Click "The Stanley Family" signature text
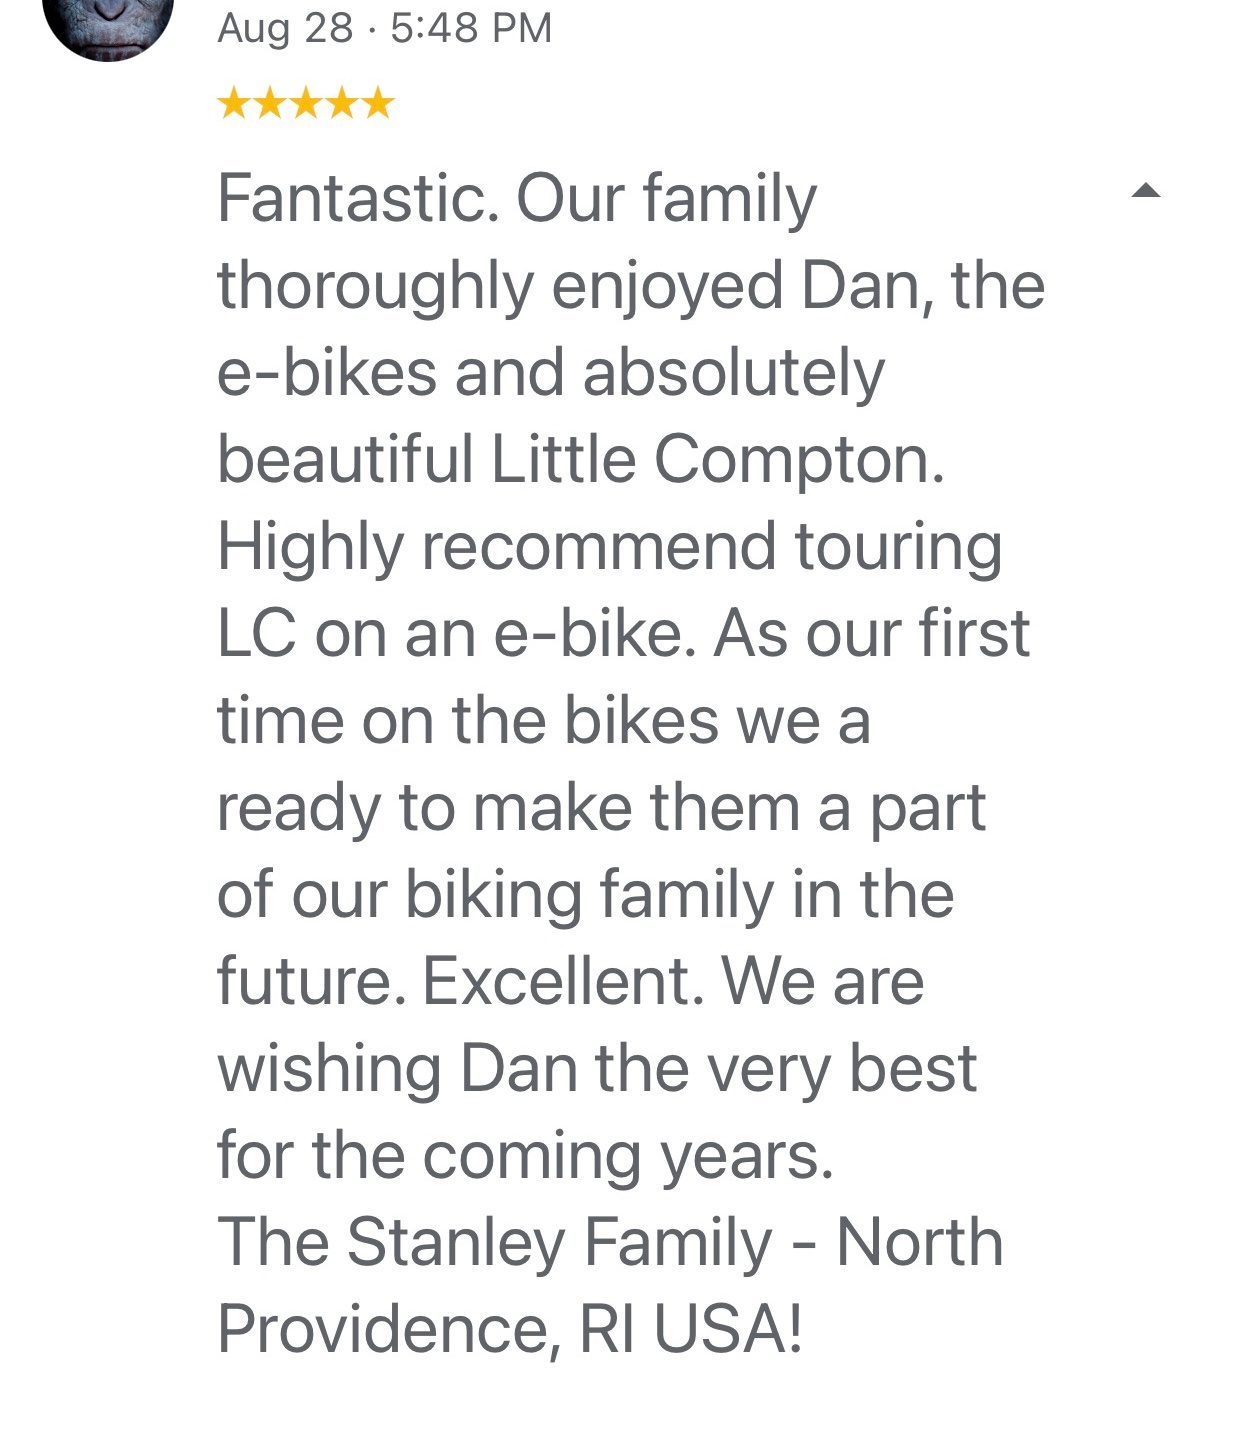 [x=494, y=1243]
